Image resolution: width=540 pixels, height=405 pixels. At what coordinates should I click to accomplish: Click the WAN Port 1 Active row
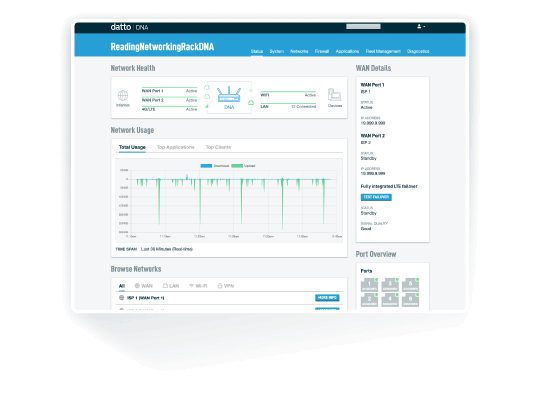click(x=169, y=91)
